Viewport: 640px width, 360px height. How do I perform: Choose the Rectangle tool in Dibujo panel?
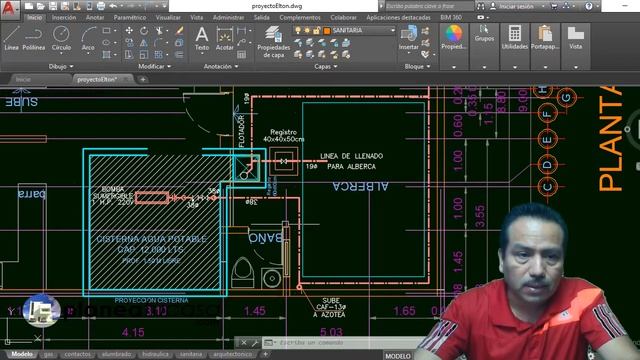[x=107, y=31]
